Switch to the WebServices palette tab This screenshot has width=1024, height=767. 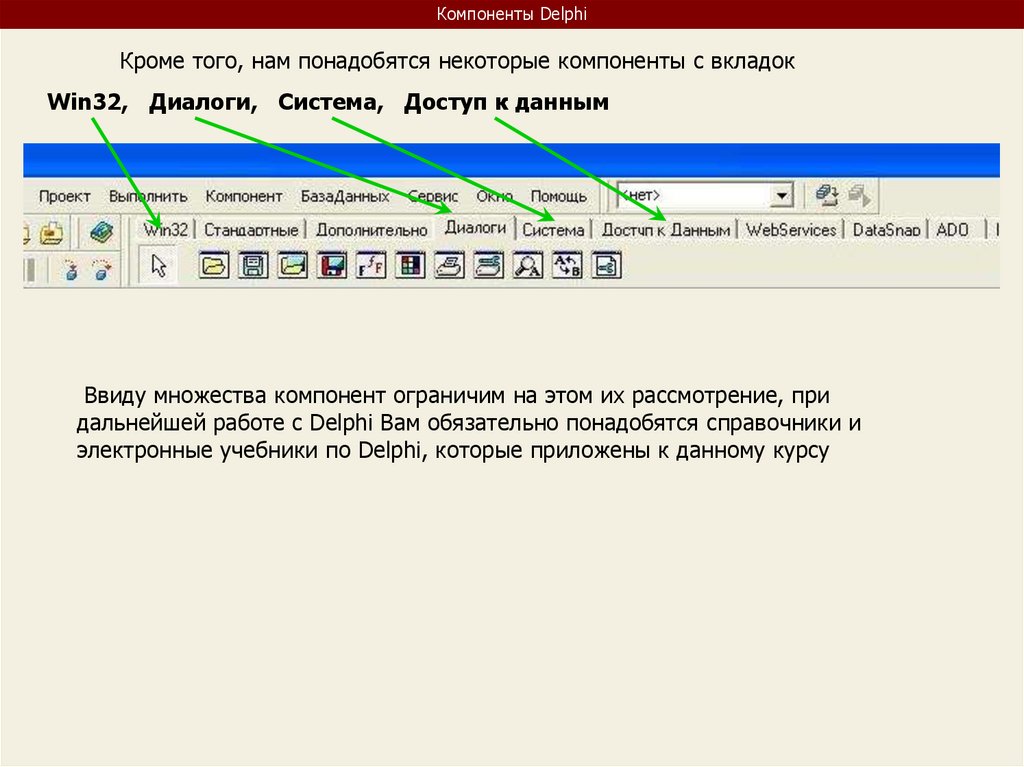tap(791, 230)
